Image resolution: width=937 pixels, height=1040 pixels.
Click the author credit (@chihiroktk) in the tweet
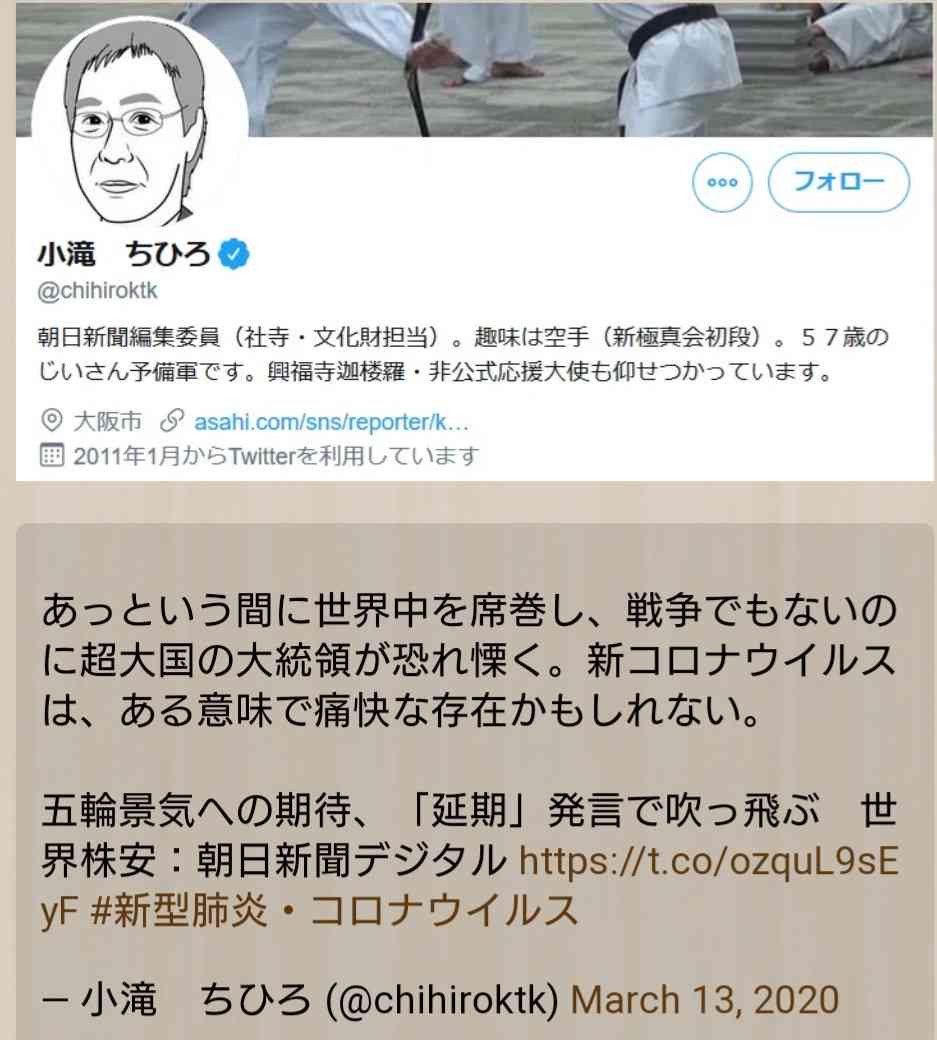click(442, 1000)
